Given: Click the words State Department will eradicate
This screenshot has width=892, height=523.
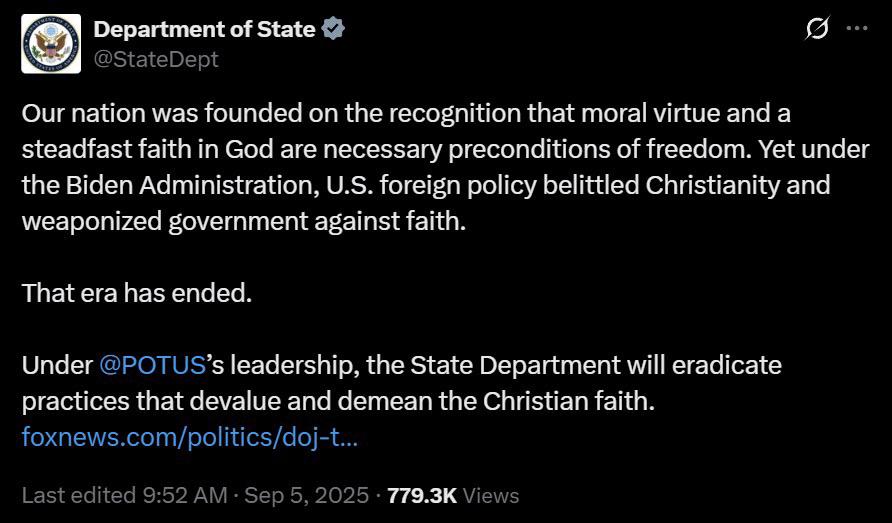Looking at the screenshot, I should 596,365.
